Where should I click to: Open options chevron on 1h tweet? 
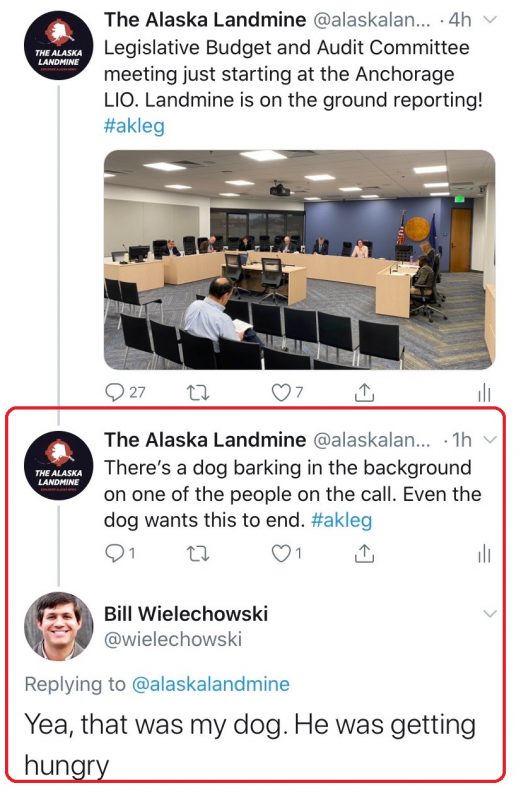489,440
